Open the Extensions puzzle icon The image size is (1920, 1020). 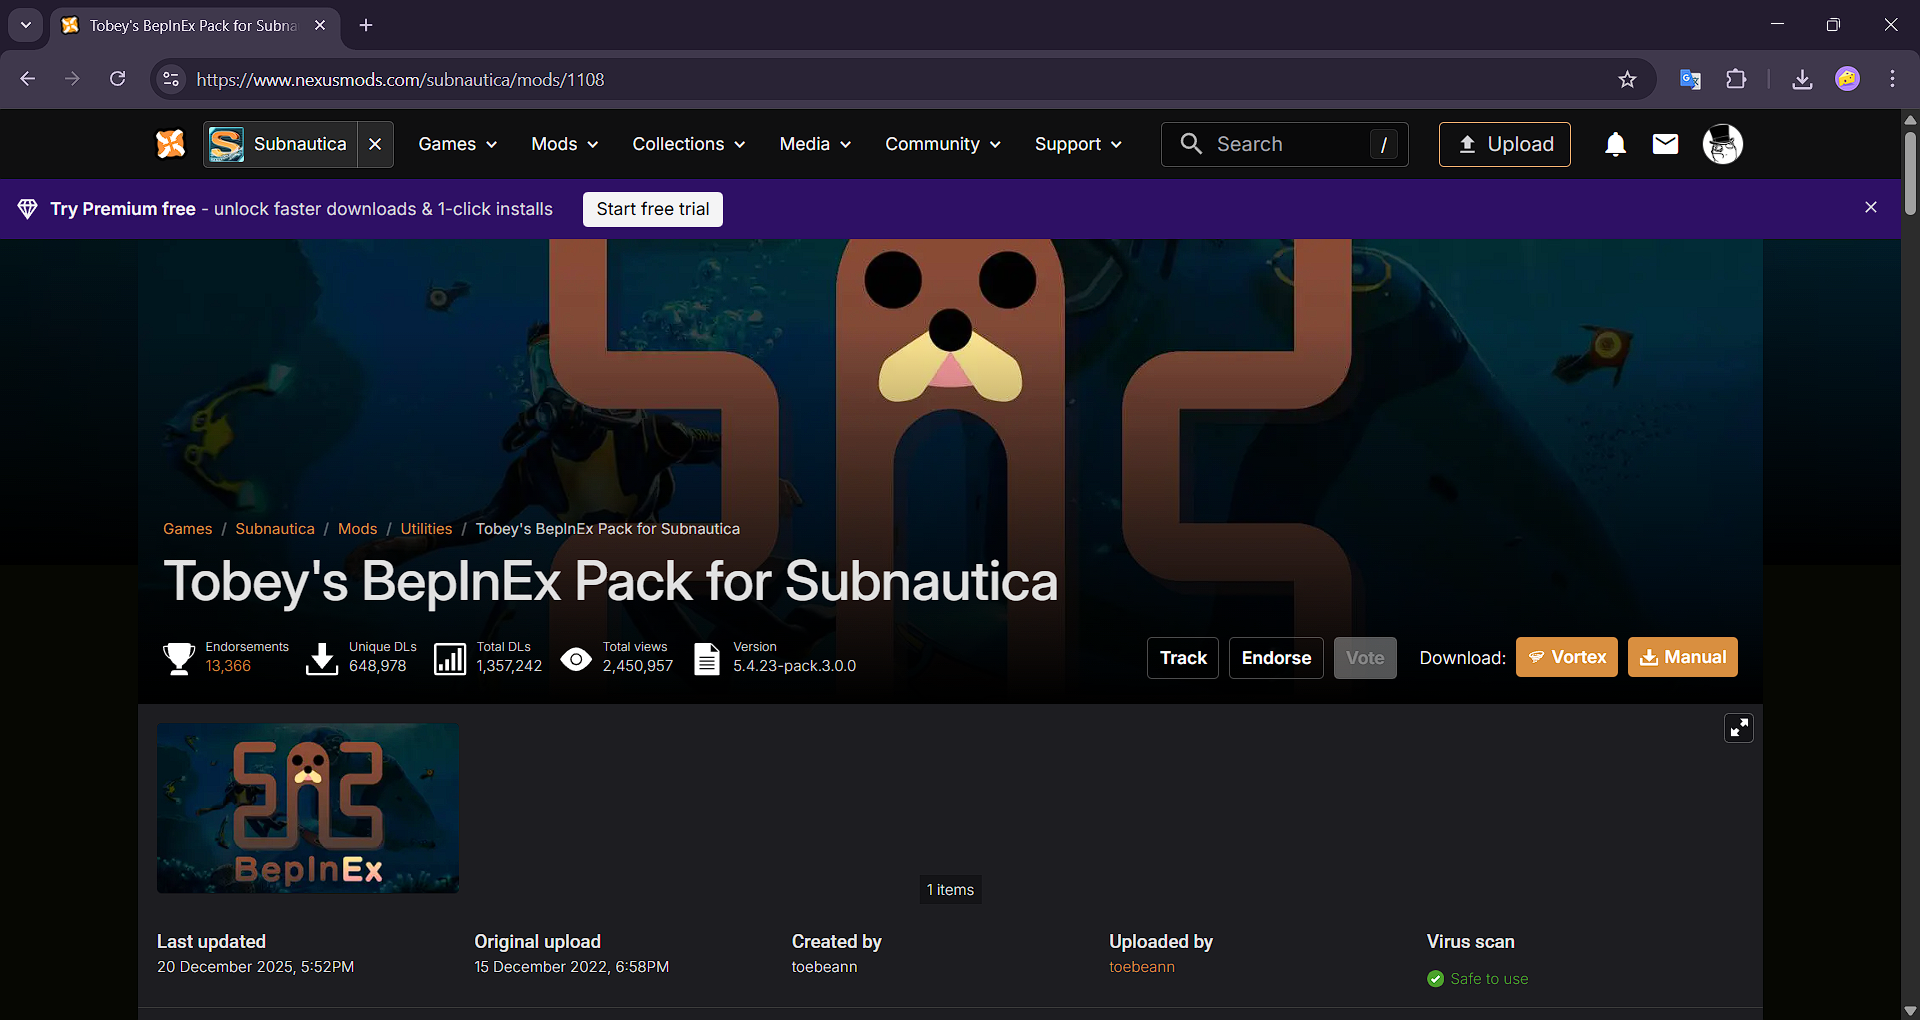(1737, 79)
